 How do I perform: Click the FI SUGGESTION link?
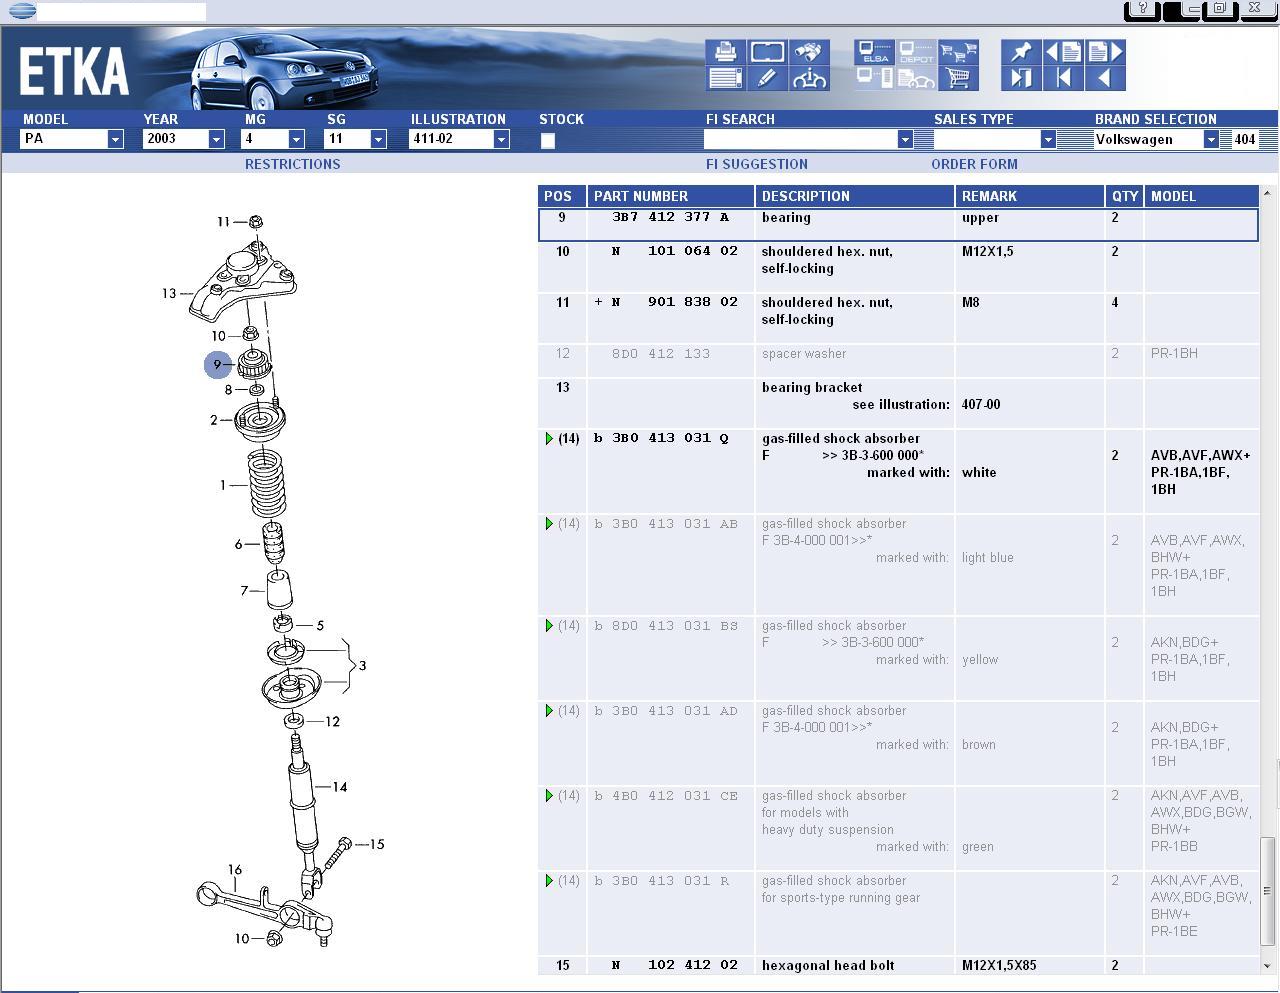757,164
